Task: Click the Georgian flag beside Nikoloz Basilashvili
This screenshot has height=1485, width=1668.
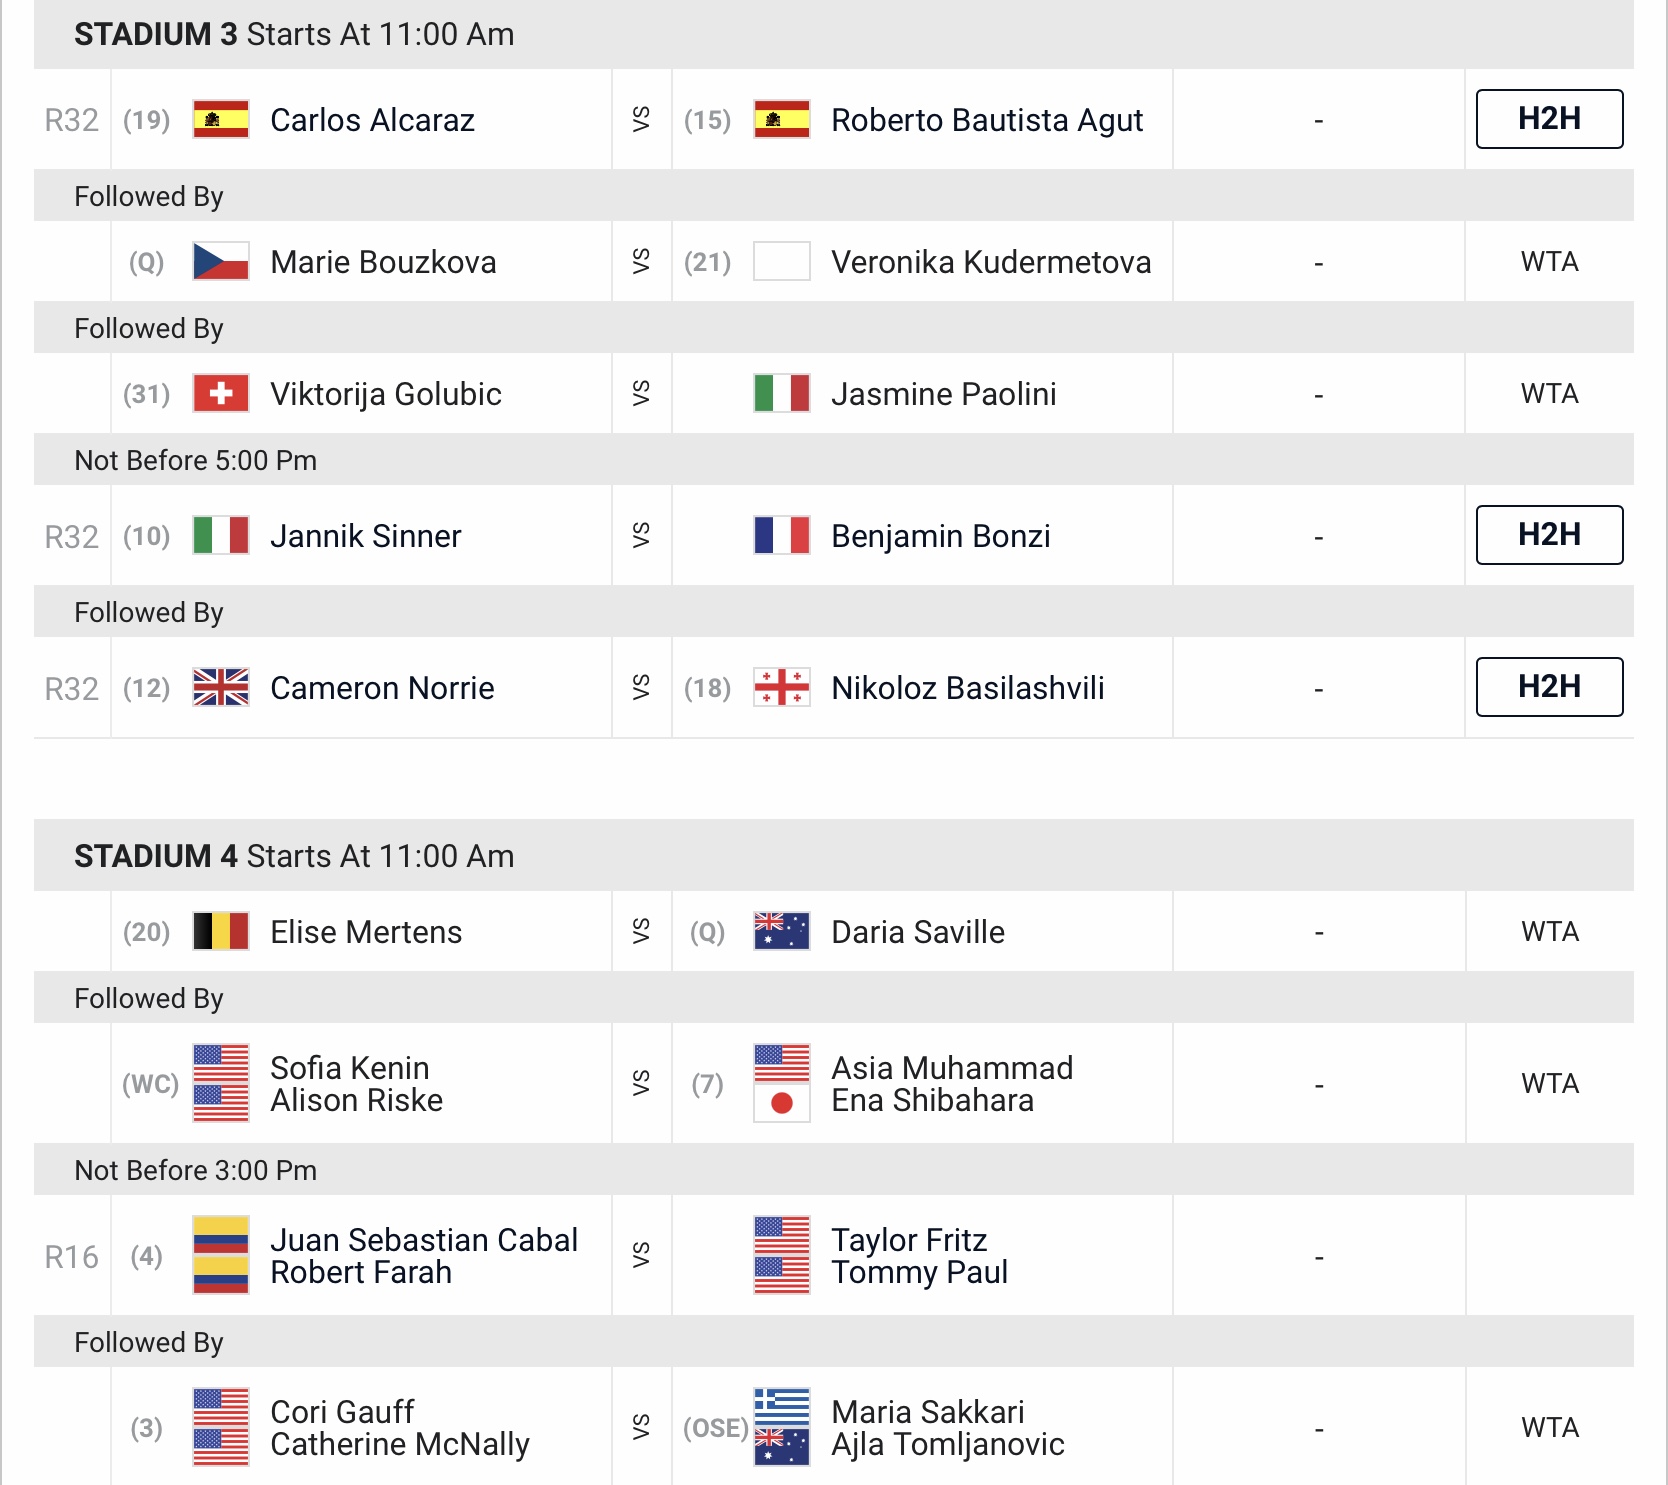Action: 781,687
